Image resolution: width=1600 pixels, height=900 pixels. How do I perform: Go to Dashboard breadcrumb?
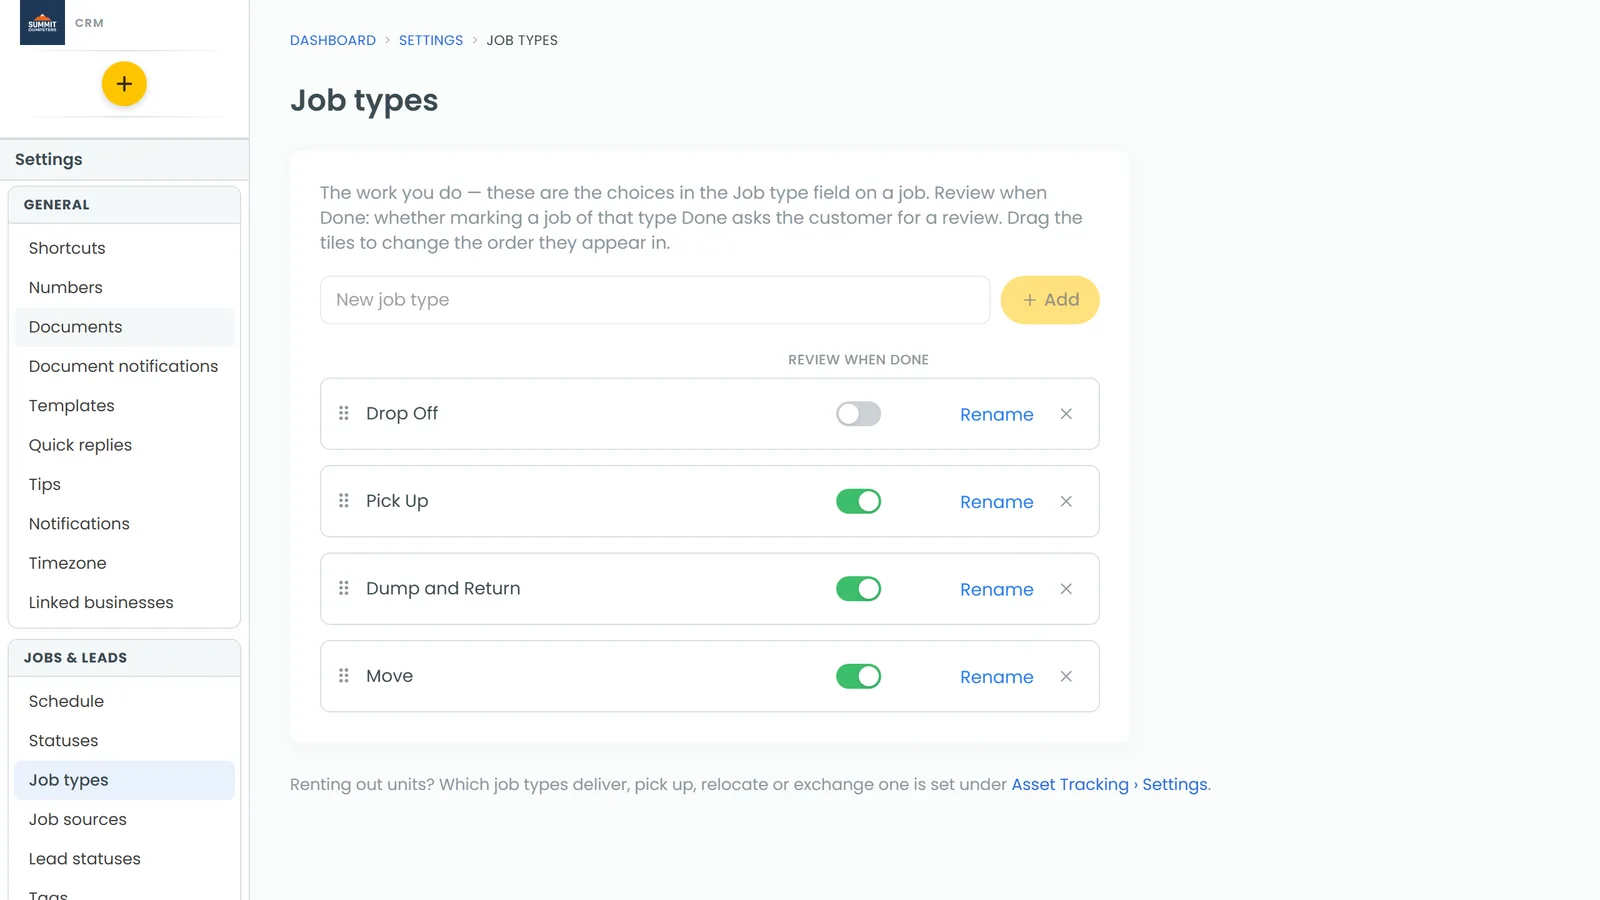[x=333, y=40]
